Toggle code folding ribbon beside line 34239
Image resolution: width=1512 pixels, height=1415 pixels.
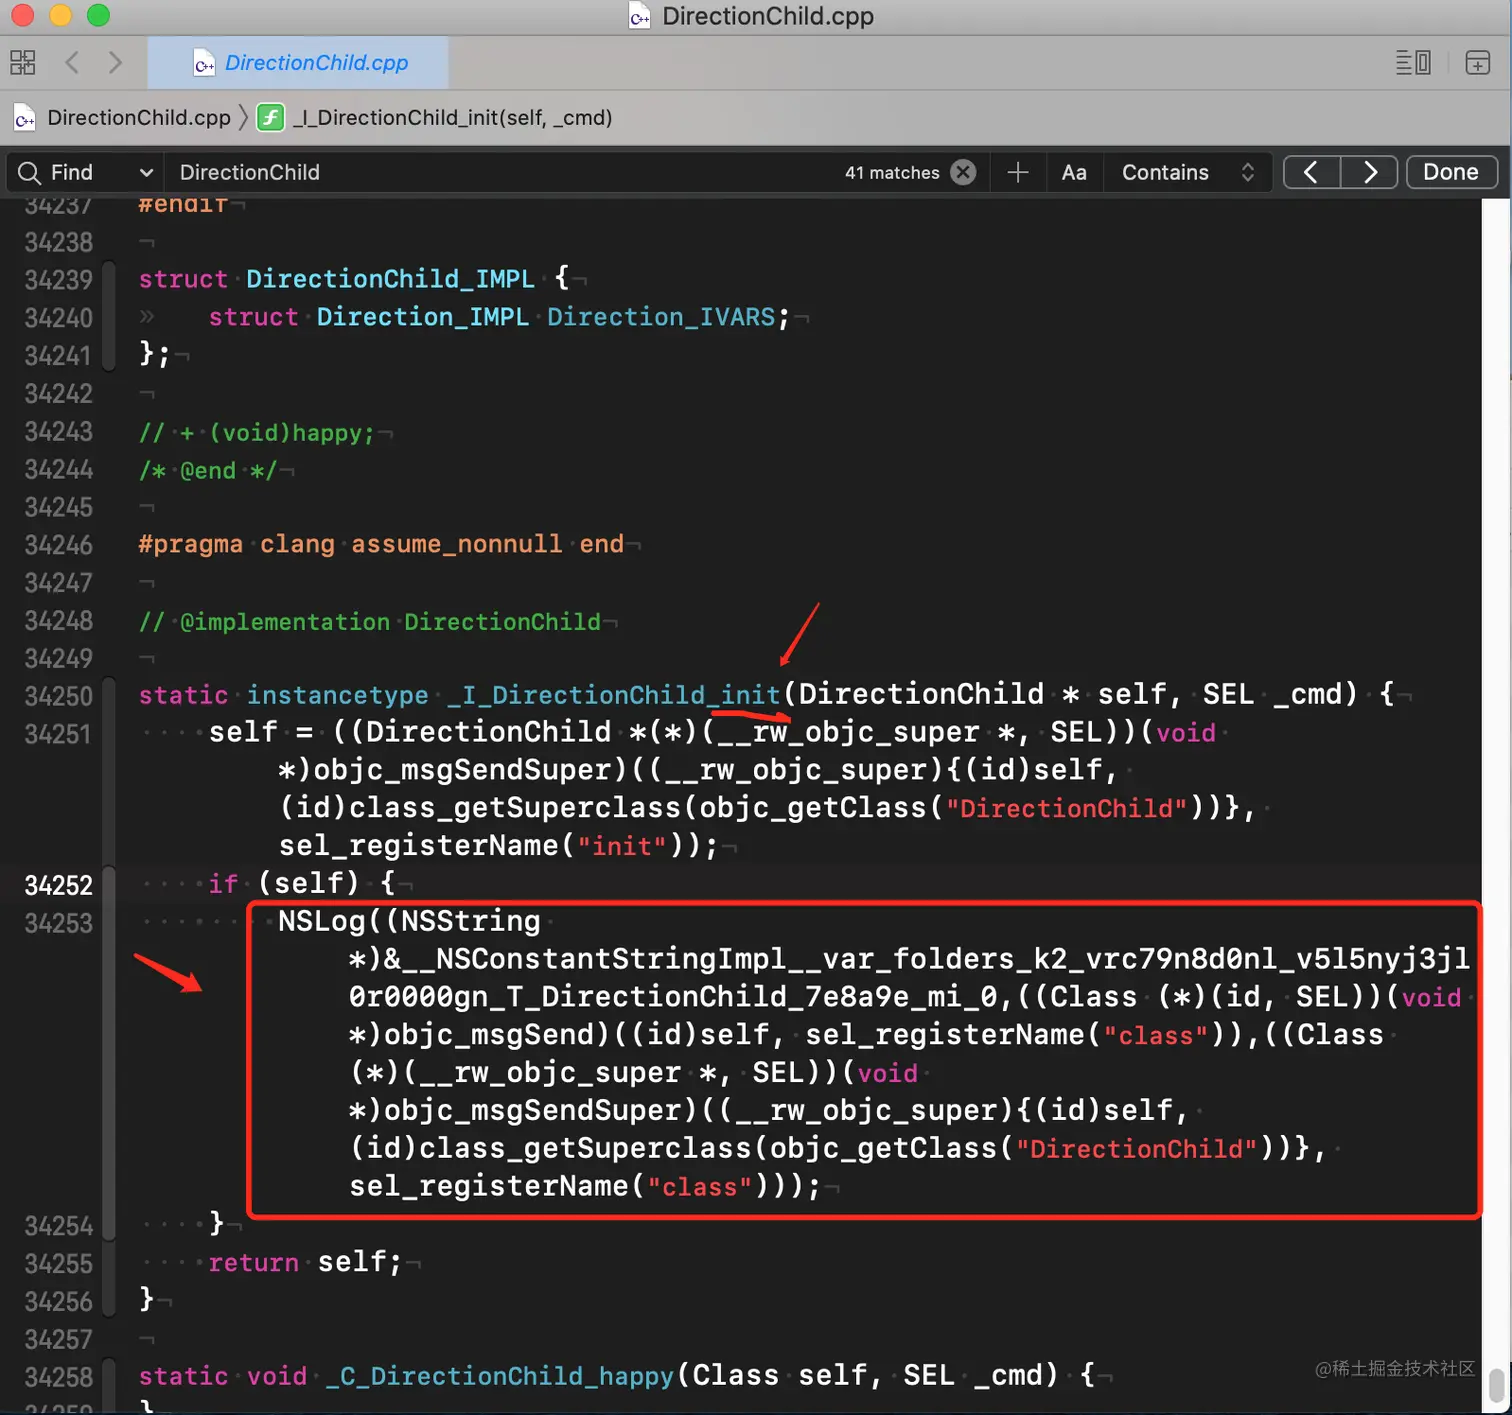click(109, 317)
